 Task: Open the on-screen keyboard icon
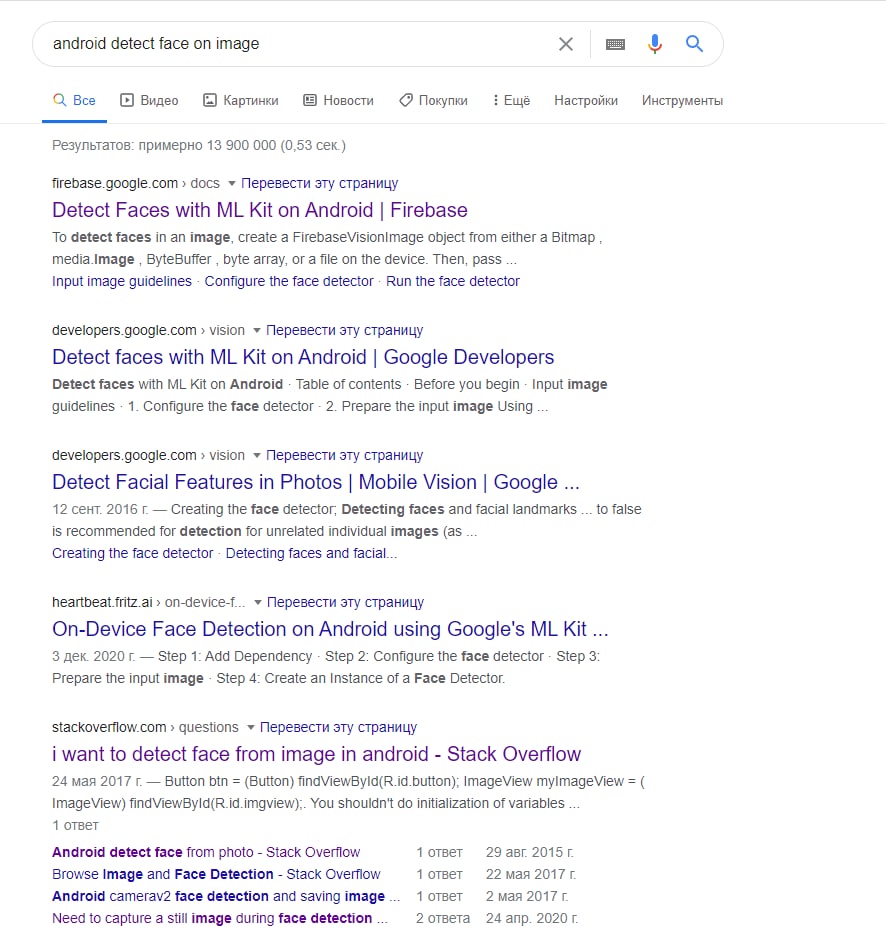pos(615,44)
